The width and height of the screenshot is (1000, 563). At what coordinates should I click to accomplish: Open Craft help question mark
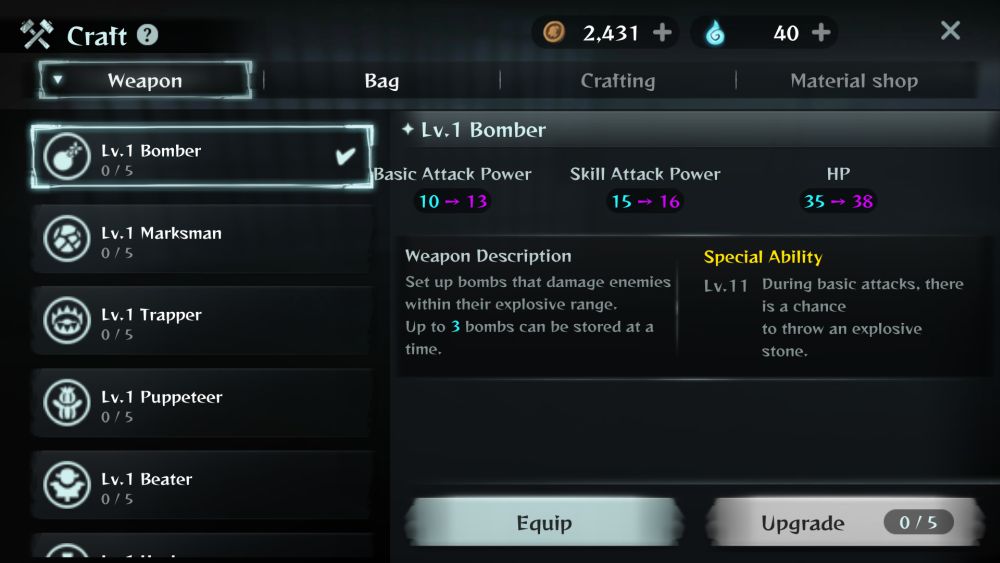click(147, 34)
